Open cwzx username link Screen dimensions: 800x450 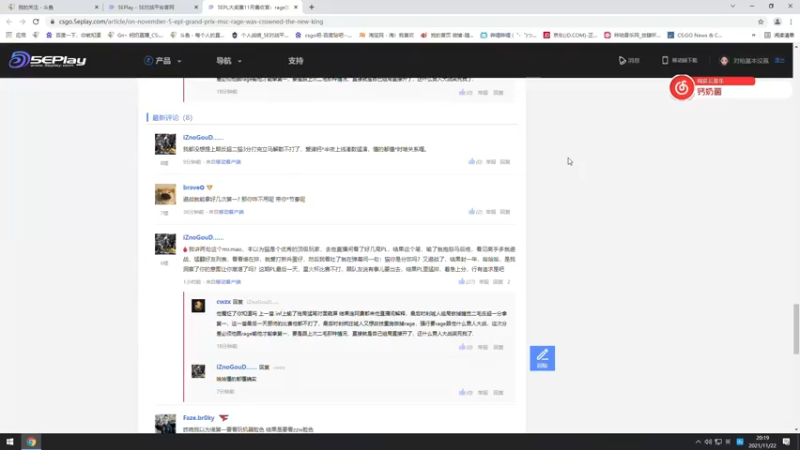tap(223, 302)
